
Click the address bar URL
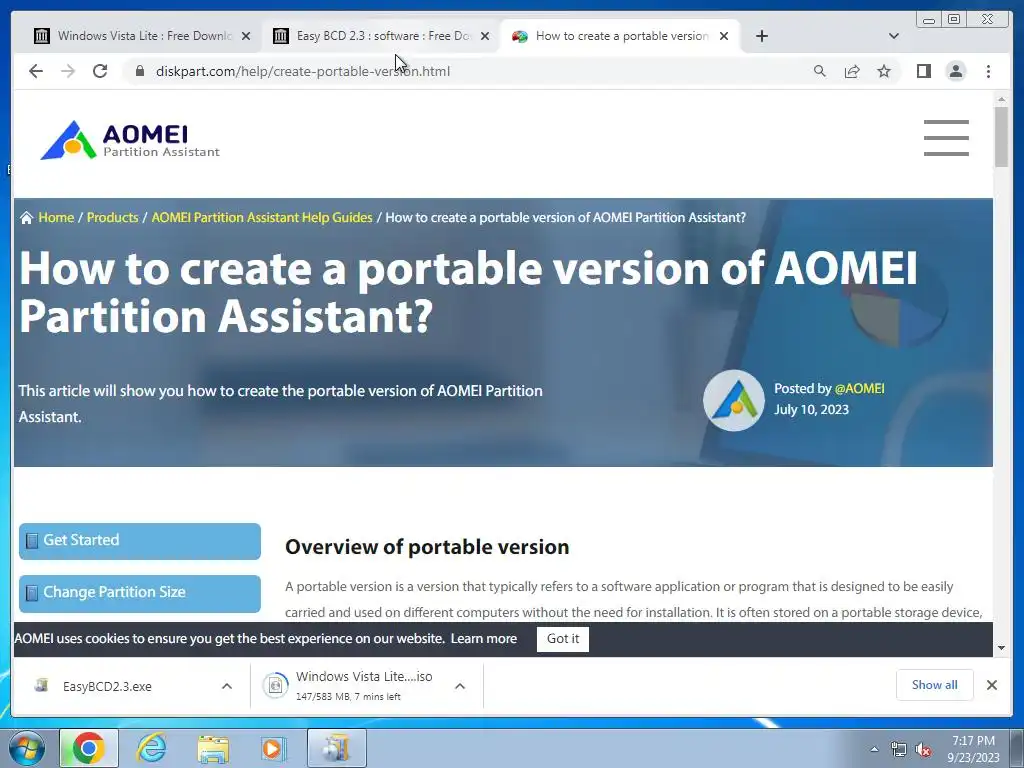303,71
